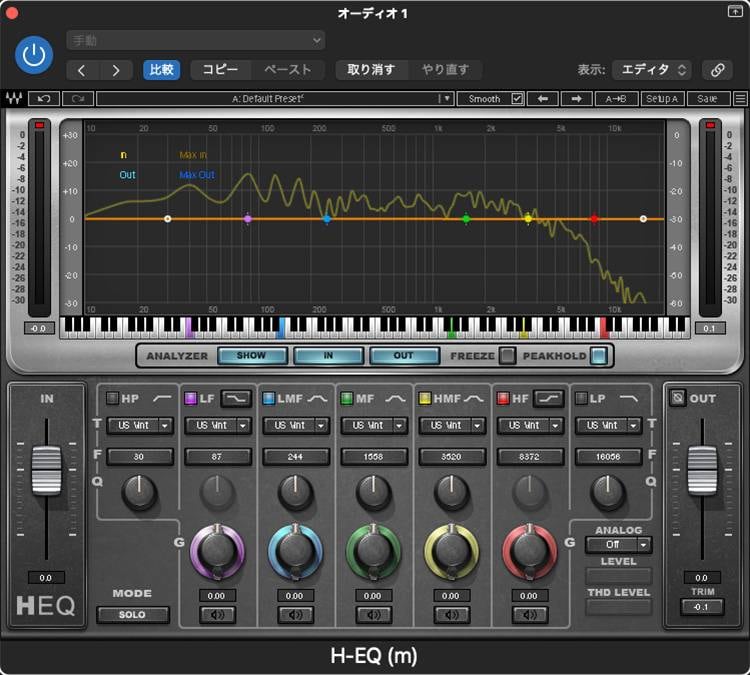Click the 比較 compare button

161,70
